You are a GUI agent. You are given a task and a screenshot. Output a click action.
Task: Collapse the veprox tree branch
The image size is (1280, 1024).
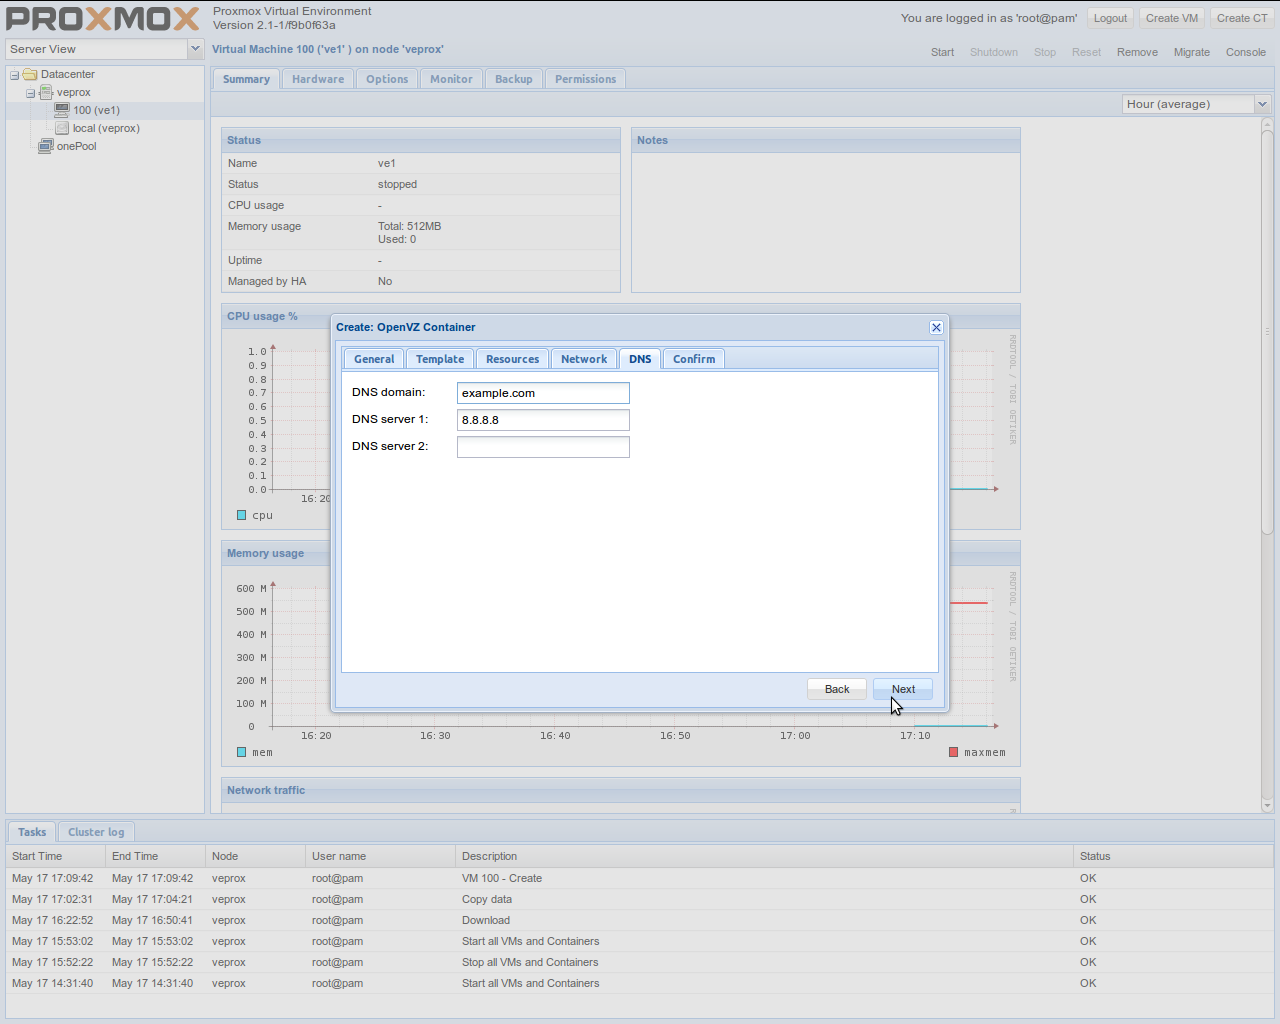pyautogui.click(x=29, y=92)
